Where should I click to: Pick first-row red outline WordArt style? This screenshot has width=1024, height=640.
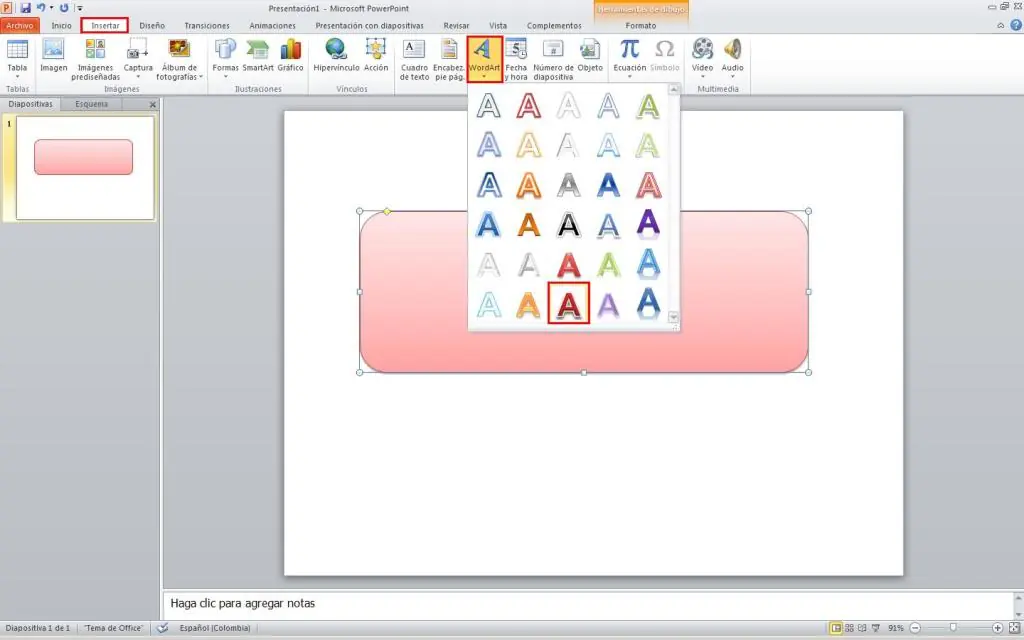pyautogui.click(x=528, y=105)
